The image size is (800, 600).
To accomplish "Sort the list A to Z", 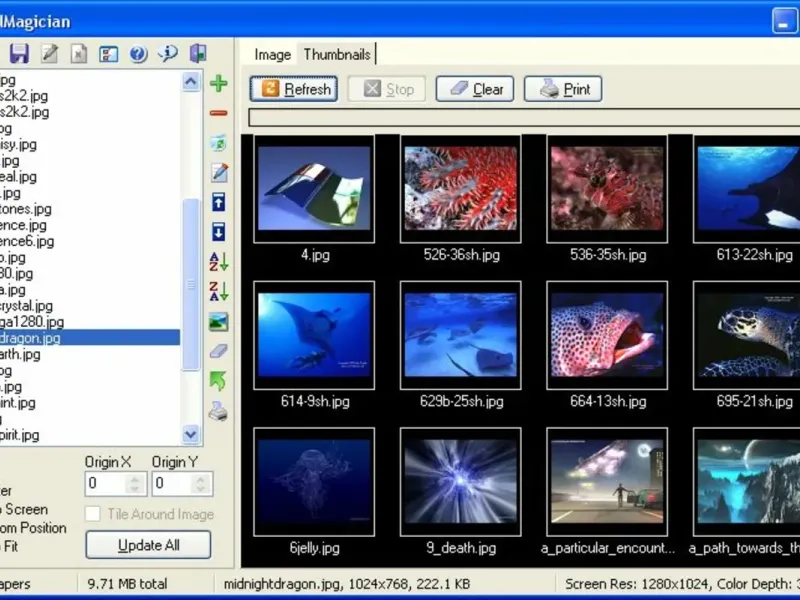I will pos(218,262).
